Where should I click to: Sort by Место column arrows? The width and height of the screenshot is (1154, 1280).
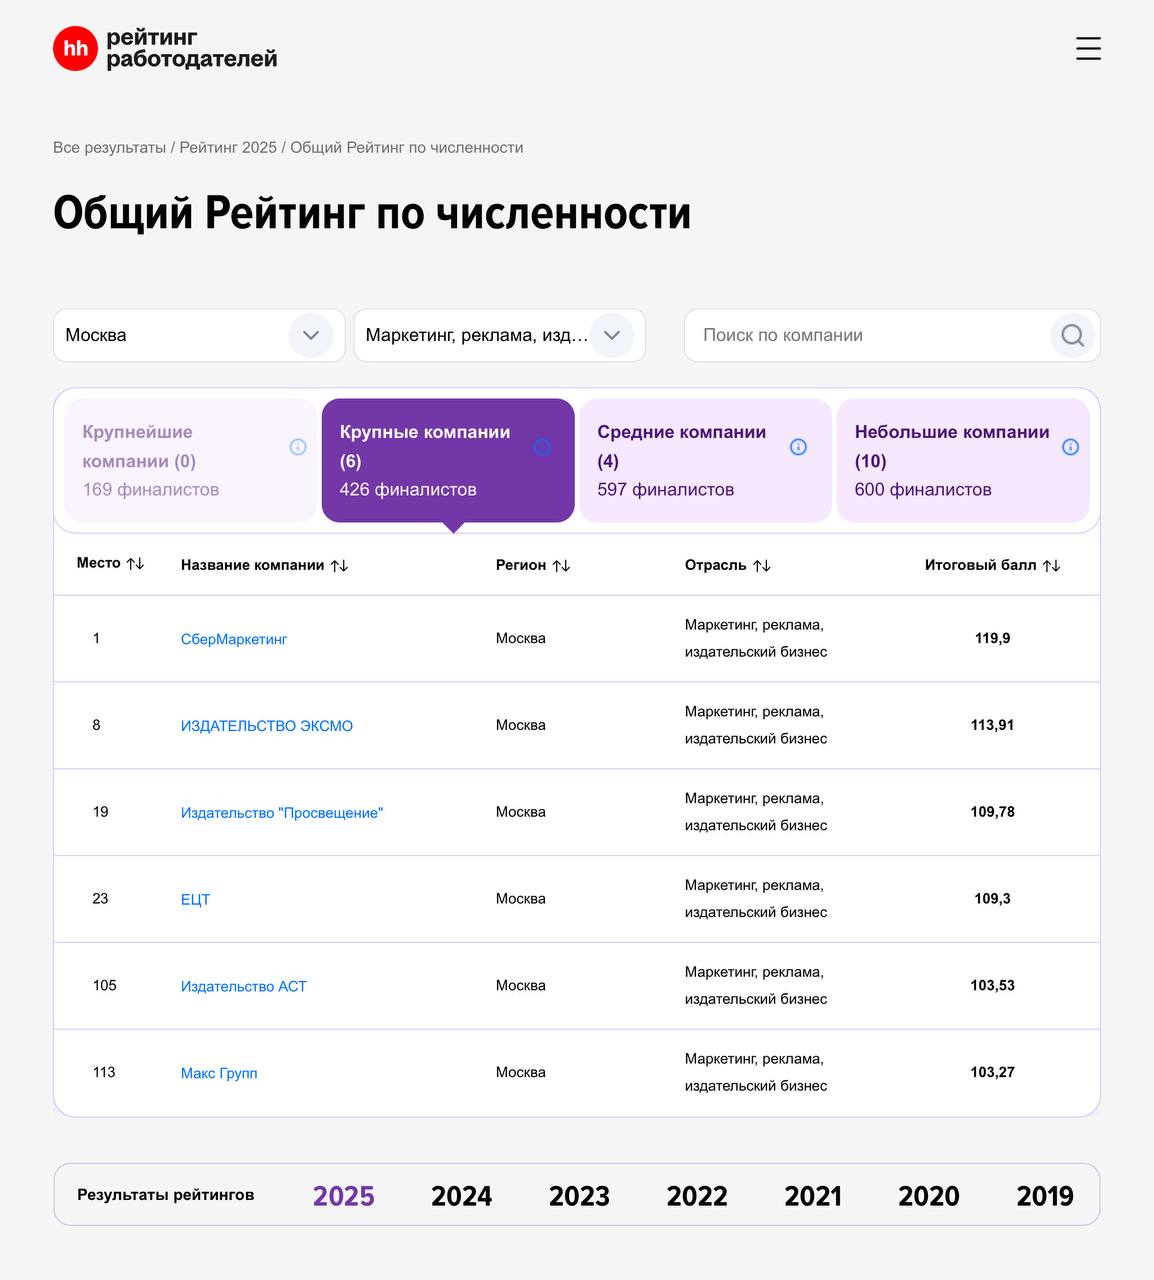(x=136, y=564)
